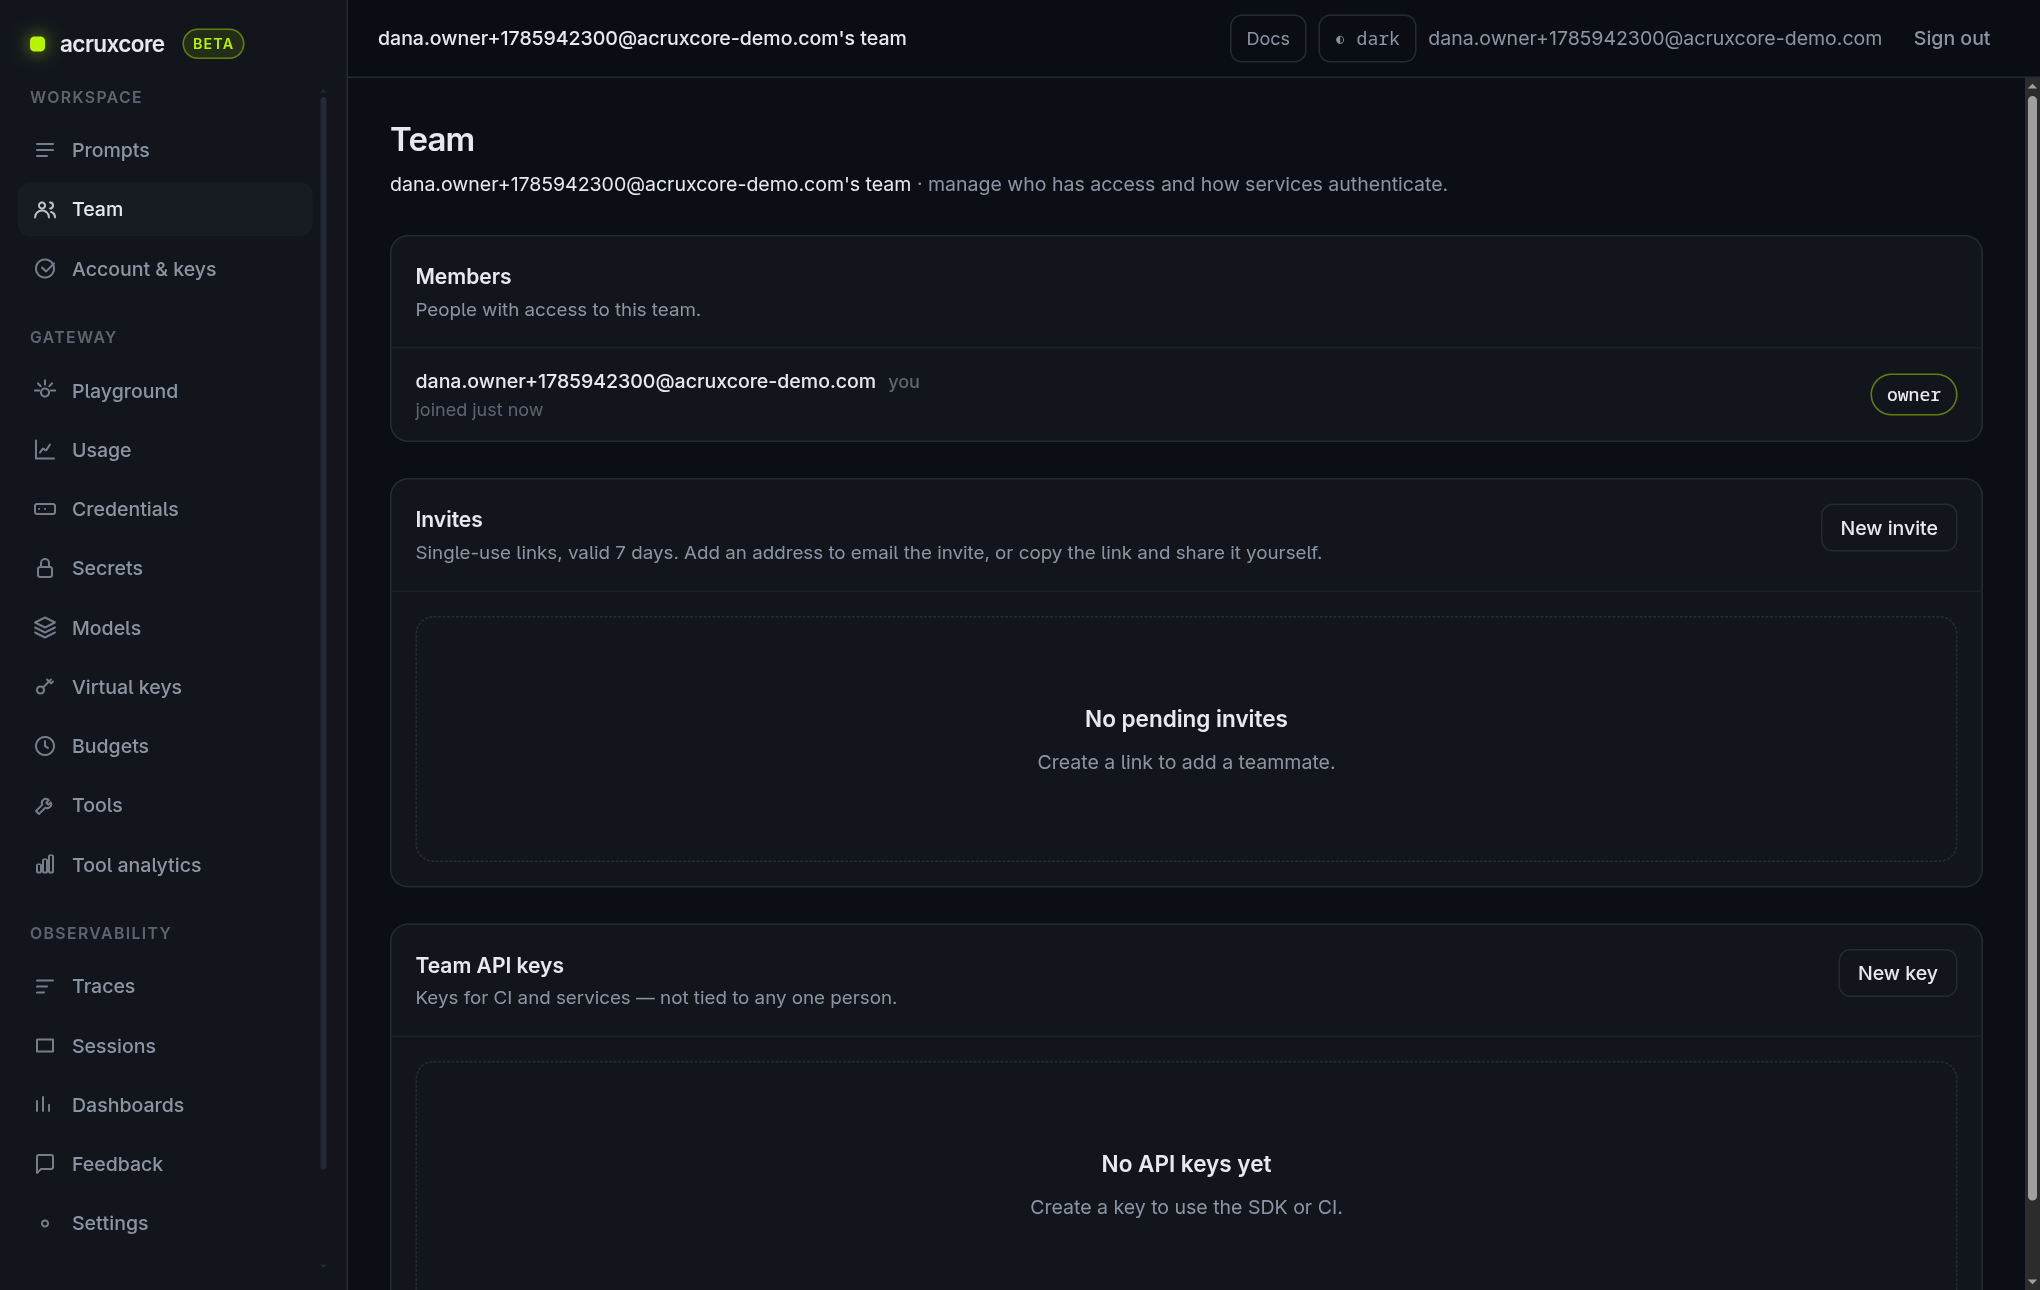Click the 'Members' heading

463,277
